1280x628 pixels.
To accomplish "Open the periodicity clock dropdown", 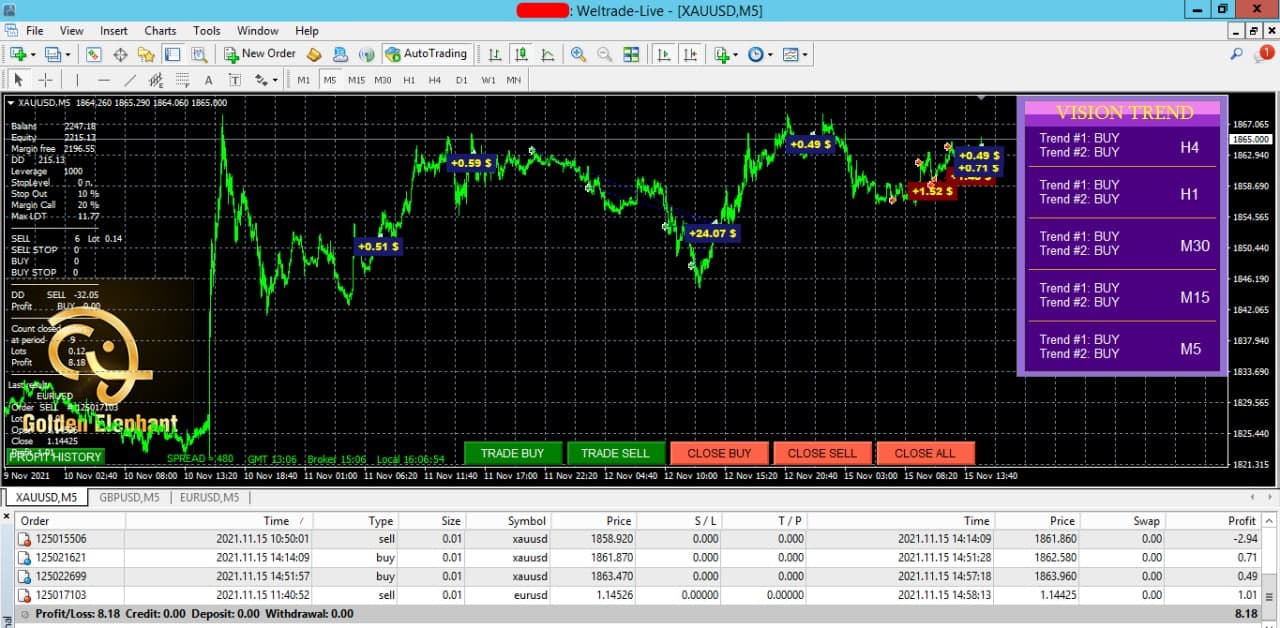I will [769, 54].
